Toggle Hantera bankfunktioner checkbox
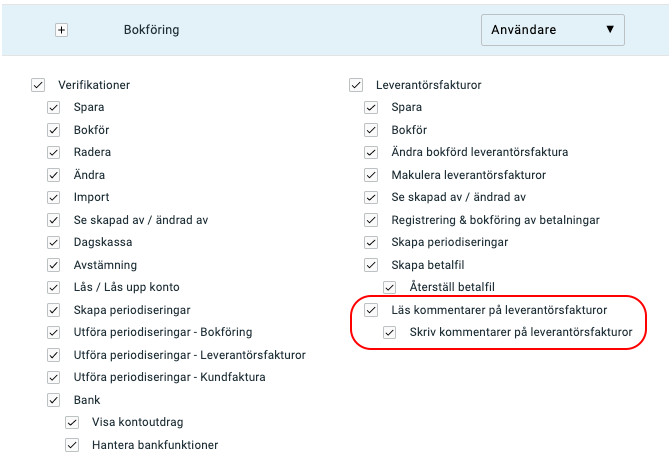669x463 pixels. tap(72, 445)
